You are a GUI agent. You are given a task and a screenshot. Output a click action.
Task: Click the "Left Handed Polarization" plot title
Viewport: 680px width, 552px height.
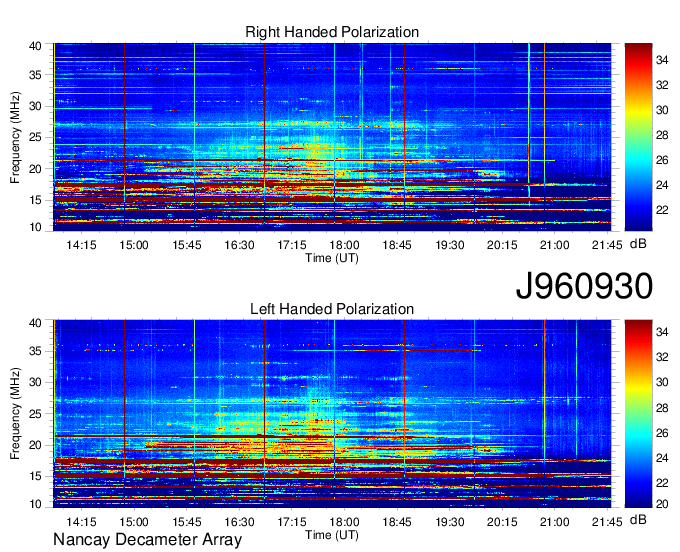[332, 309]
